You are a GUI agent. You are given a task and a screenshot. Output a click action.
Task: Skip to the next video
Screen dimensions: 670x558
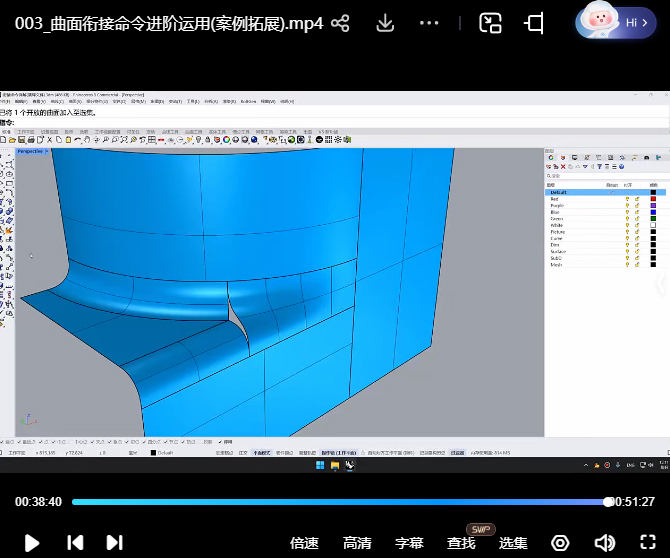pos(114,542)
